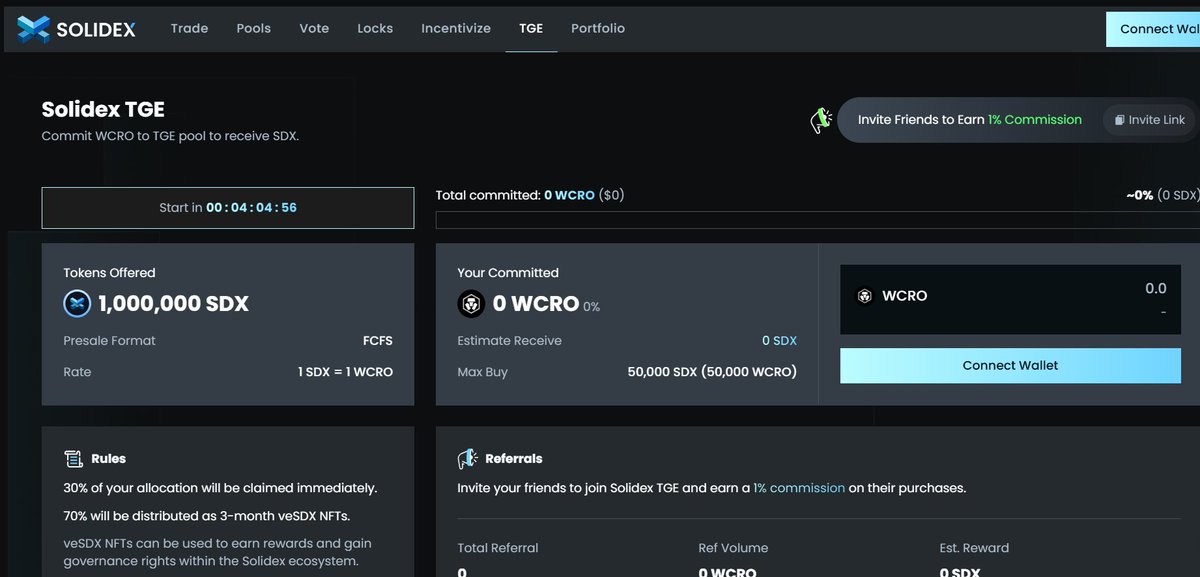Click the Solidex logo icon
This screenshot has height=577, width=1200.
[33, 29]
